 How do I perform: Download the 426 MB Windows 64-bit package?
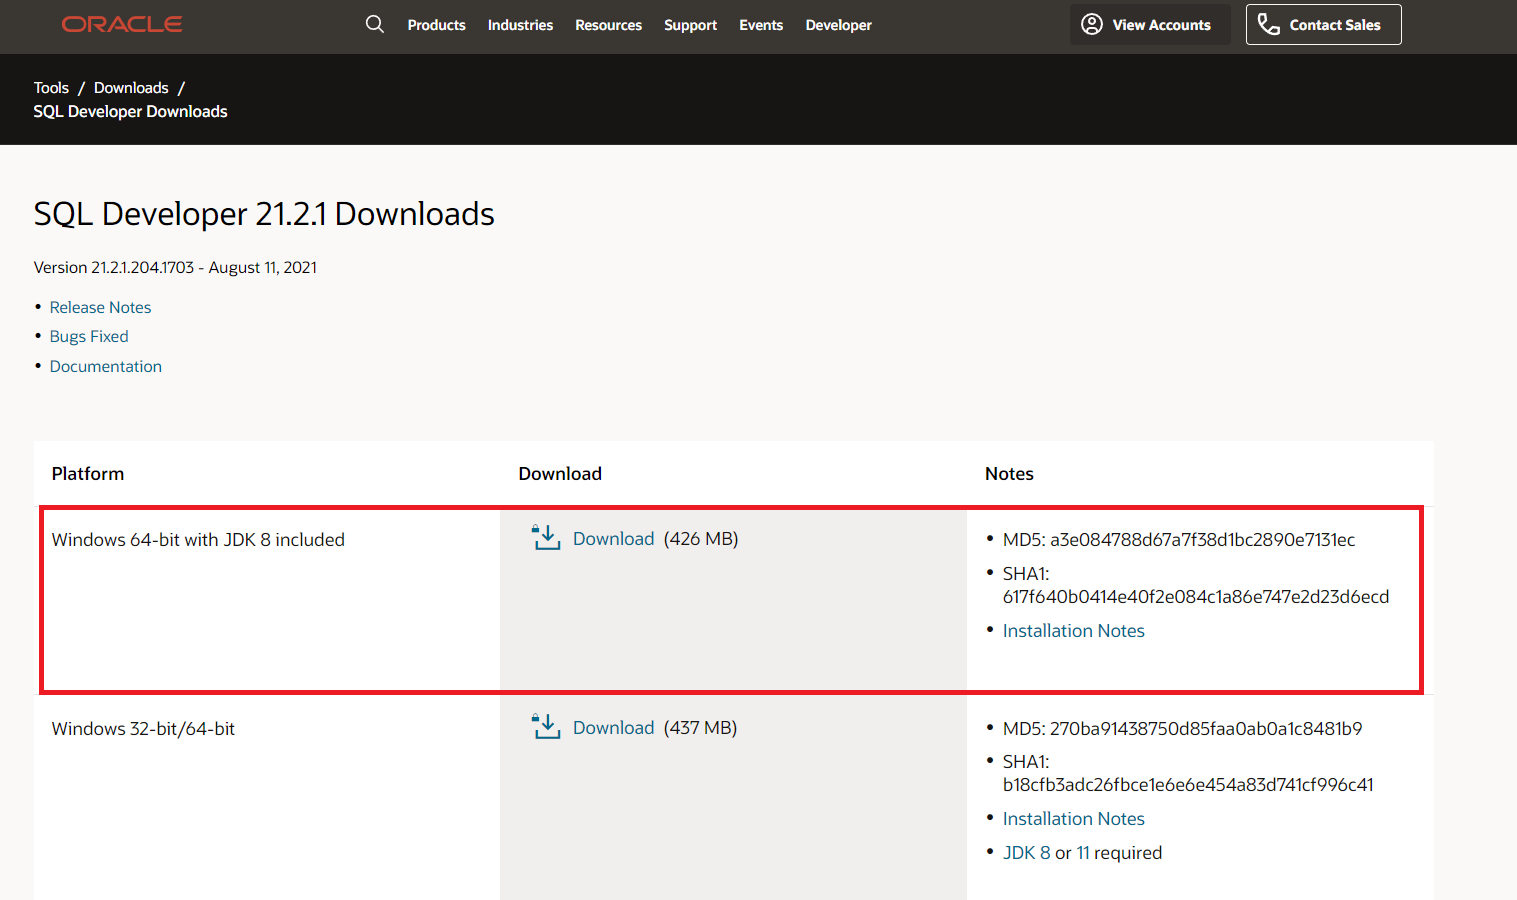coord(613,539)
